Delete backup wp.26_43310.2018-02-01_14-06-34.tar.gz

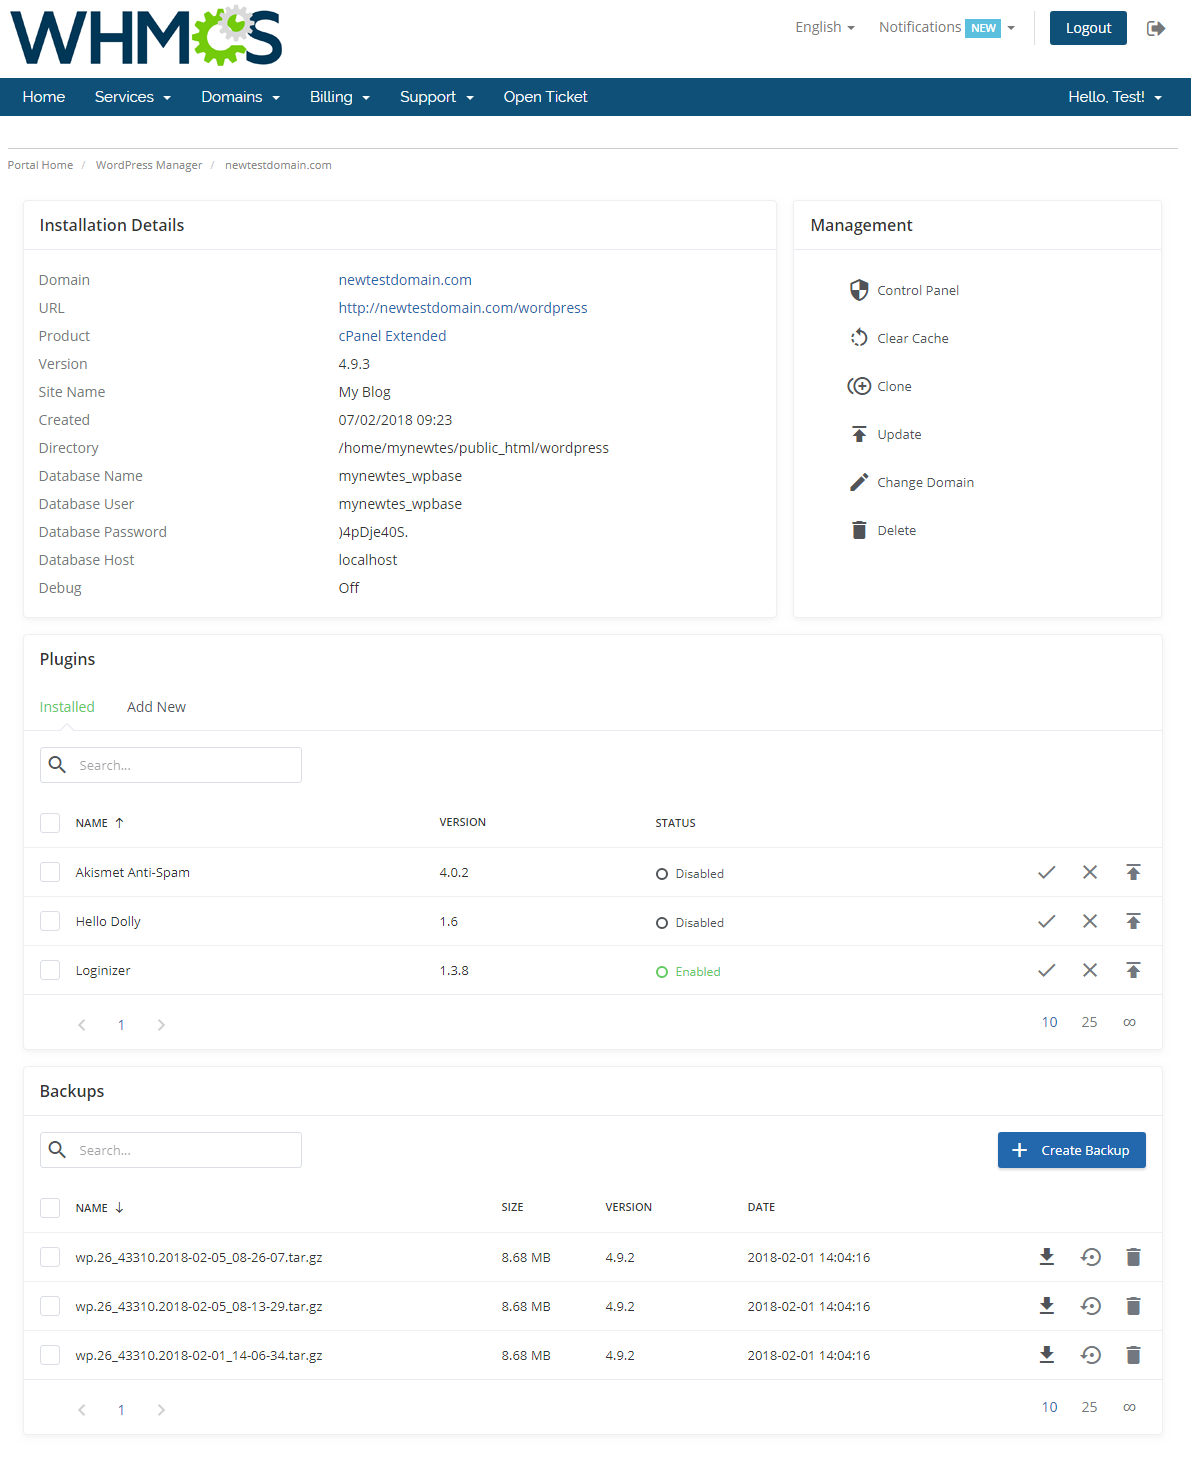pos(1133,1355)
